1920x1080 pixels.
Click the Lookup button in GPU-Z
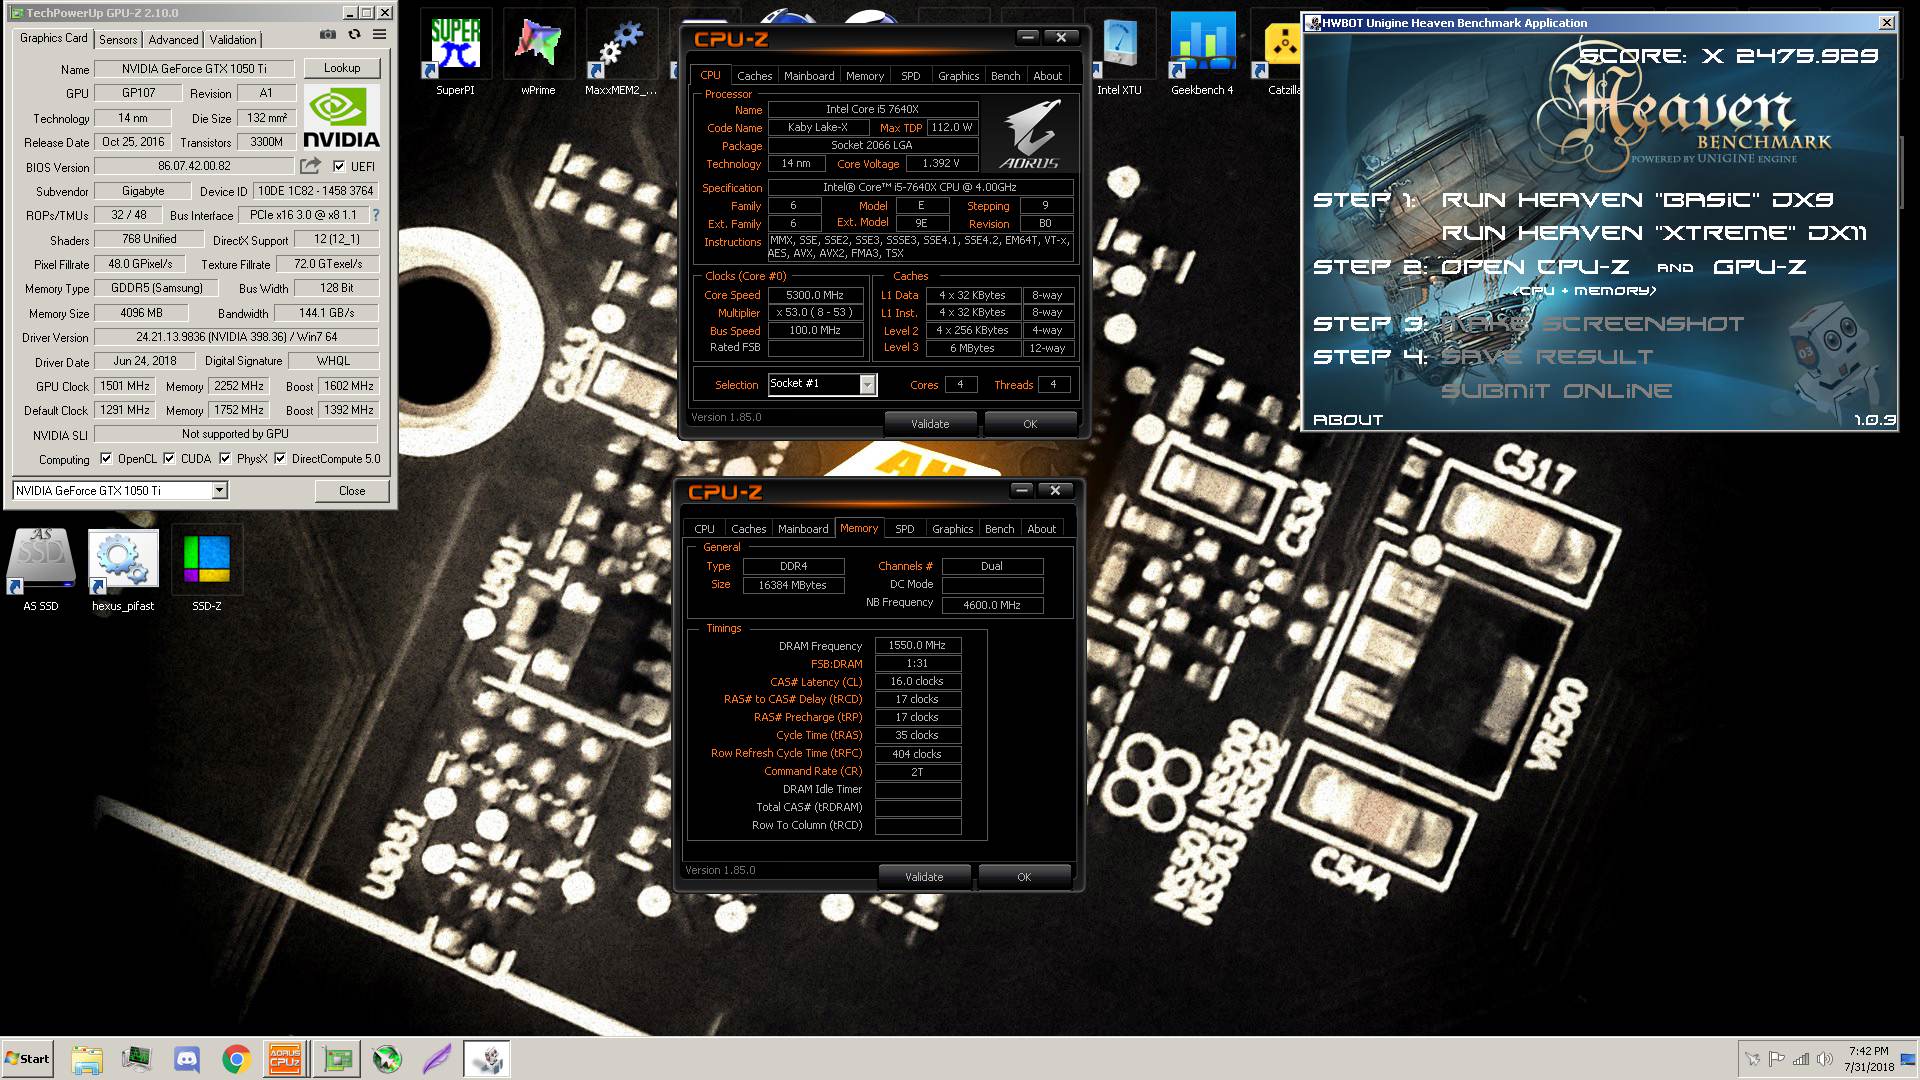[x=342, y=68]
